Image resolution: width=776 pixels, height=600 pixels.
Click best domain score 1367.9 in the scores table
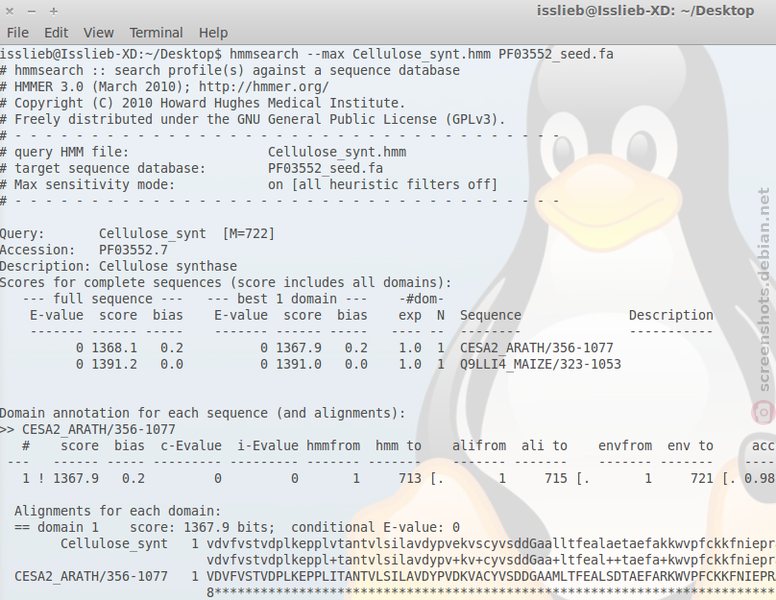click(x=298, y=348)
